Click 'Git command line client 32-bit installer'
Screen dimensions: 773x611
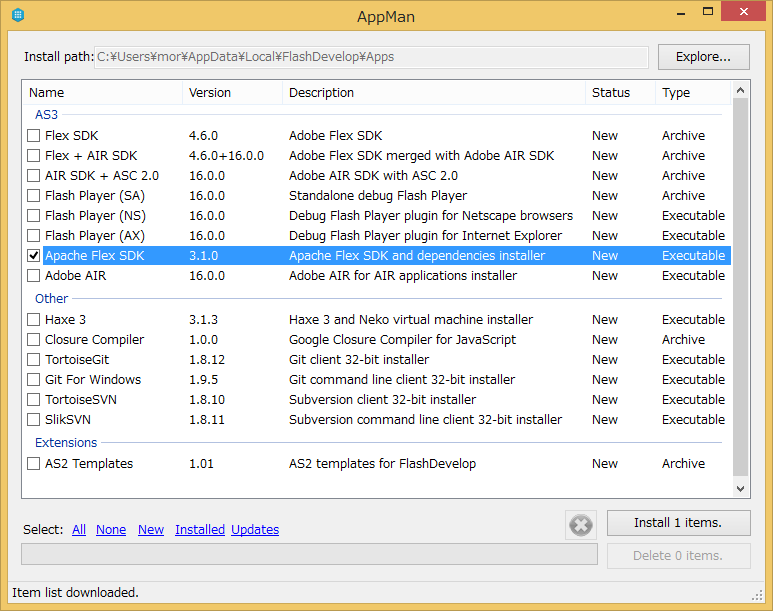402,380
